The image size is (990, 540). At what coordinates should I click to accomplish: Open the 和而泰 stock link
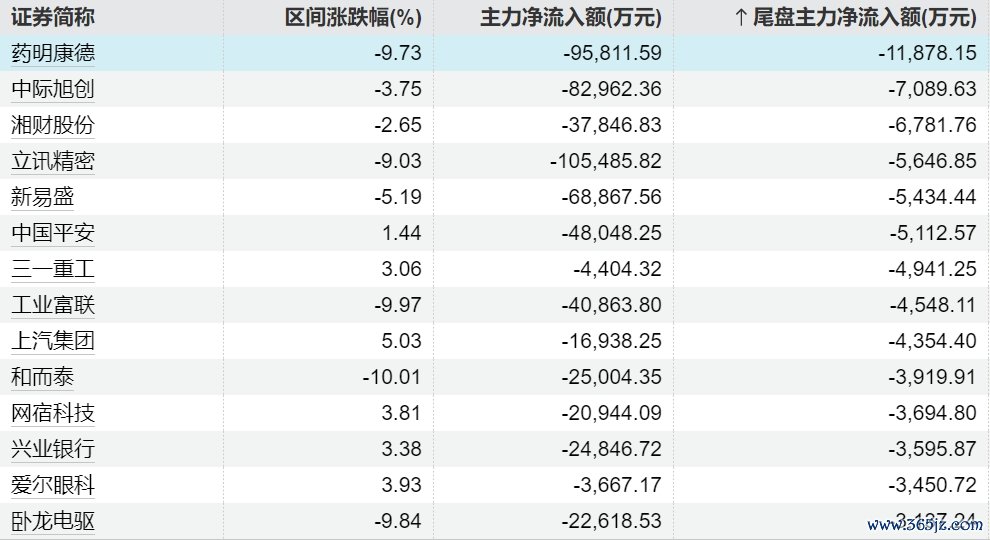(42, 377)
